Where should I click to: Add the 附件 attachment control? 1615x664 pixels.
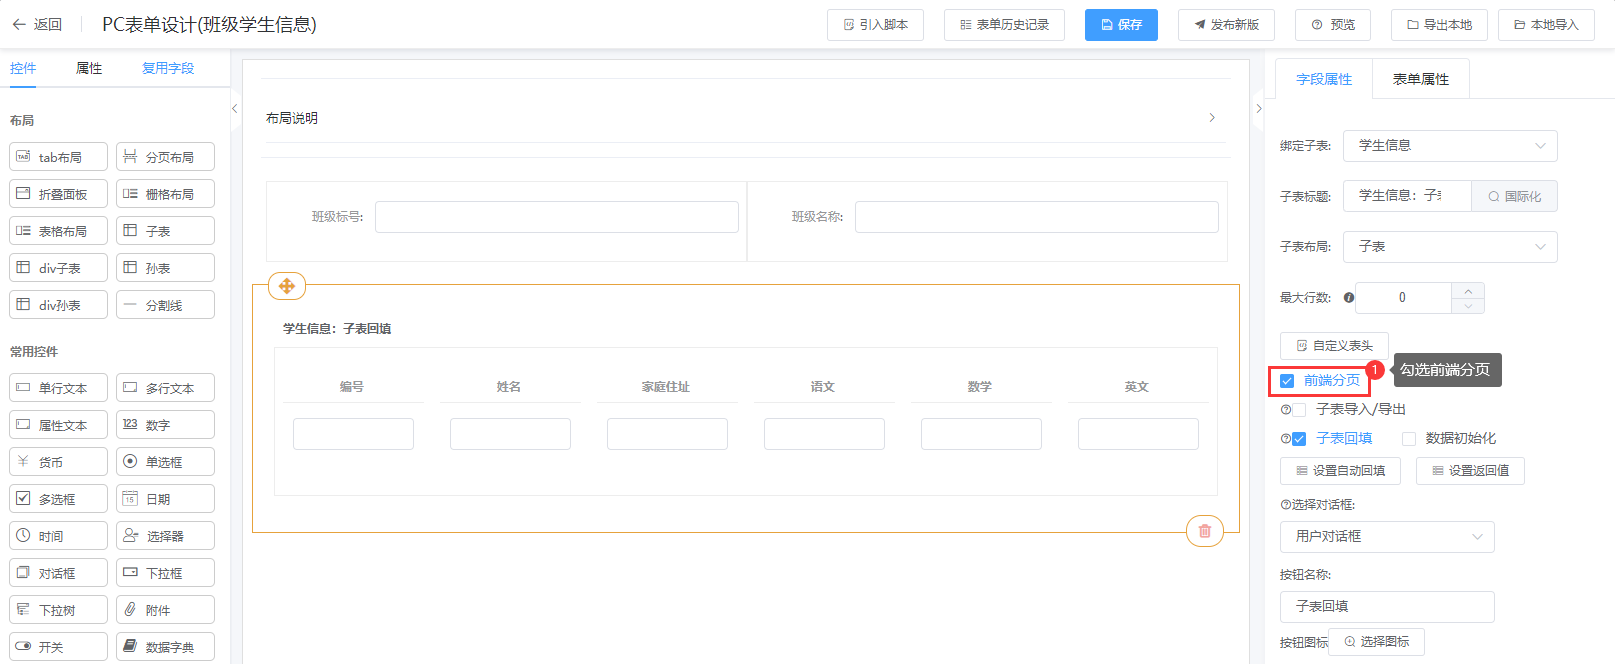[x=165, y=610]
